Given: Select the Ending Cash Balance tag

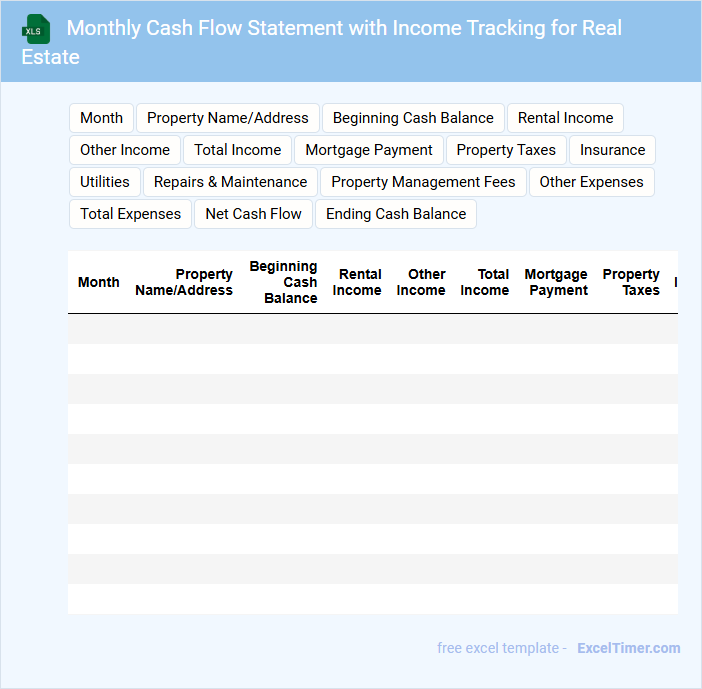Looking at the screenshot, I should pyautogui.click(x=396, y=214).
